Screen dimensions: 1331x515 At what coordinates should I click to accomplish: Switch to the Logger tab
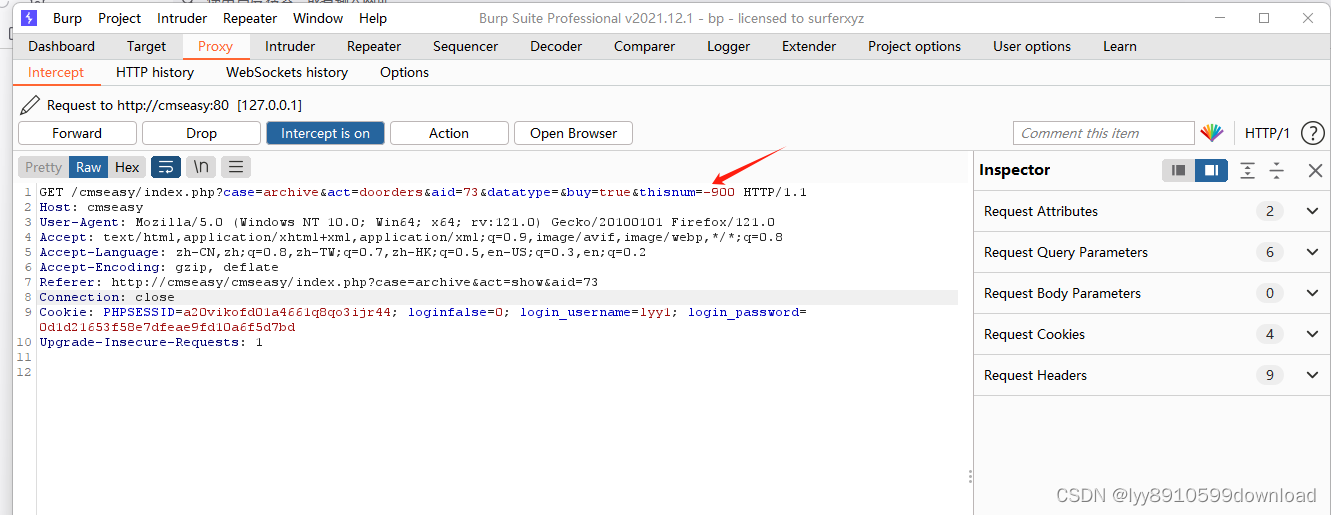[729, 46]
